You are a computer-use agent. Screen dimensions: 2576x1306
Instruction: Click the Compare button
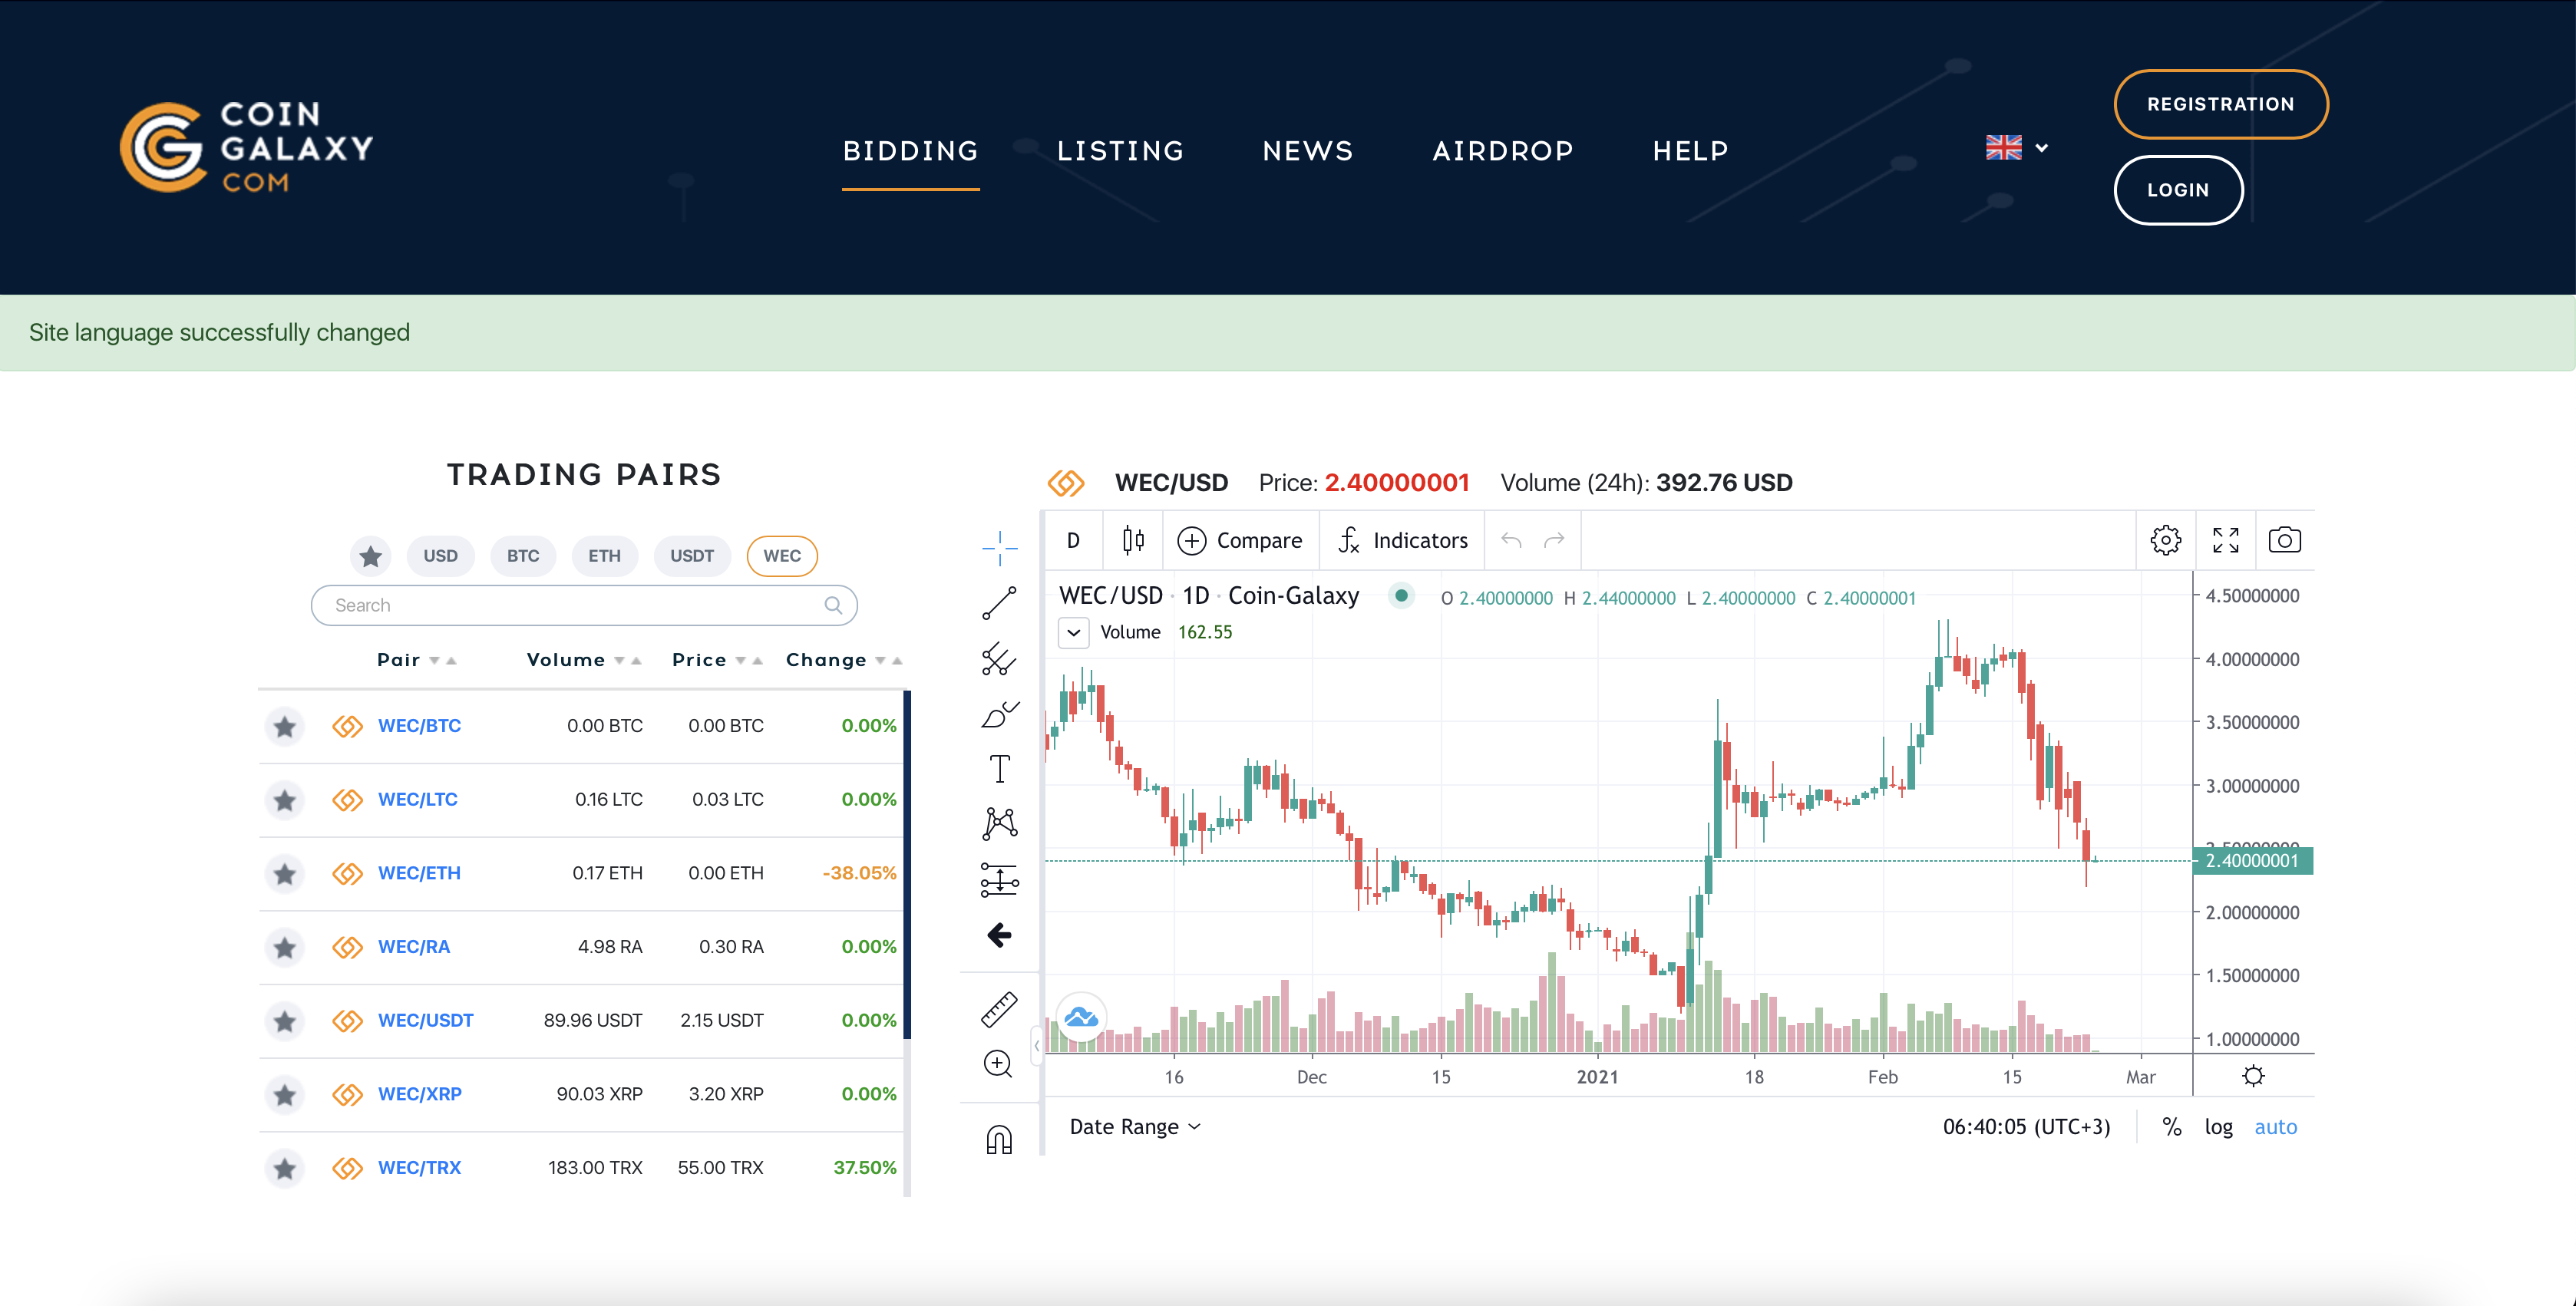[1240, 540]
